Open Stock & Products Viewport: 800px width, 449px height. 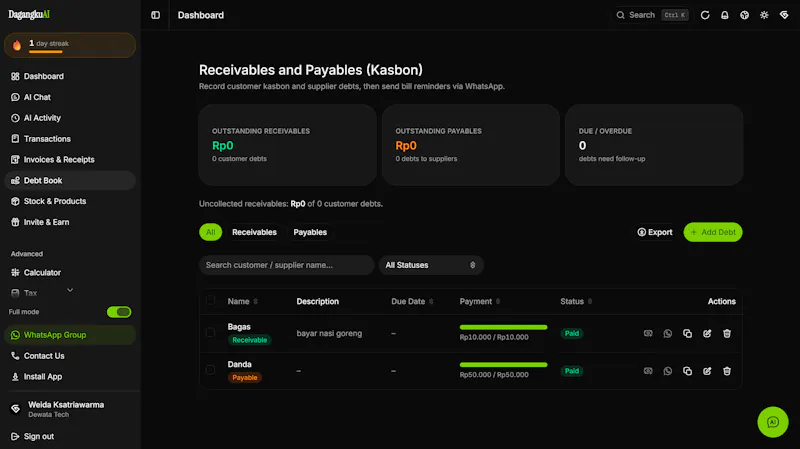(70, 201)
